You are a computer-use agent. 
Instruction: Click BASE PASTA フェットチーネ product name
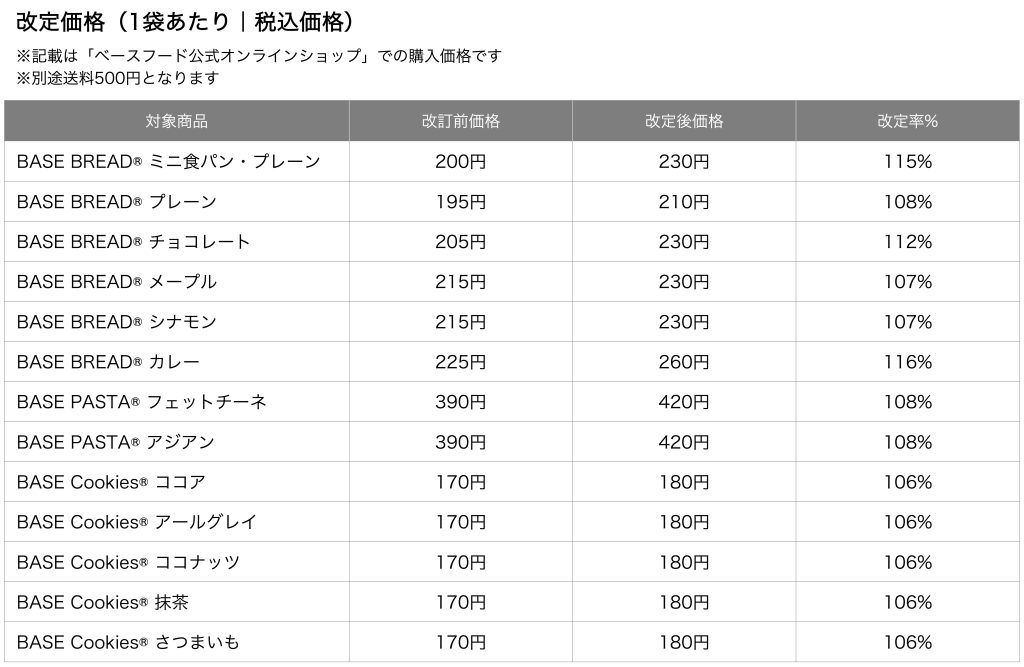[x=142, y=402]
